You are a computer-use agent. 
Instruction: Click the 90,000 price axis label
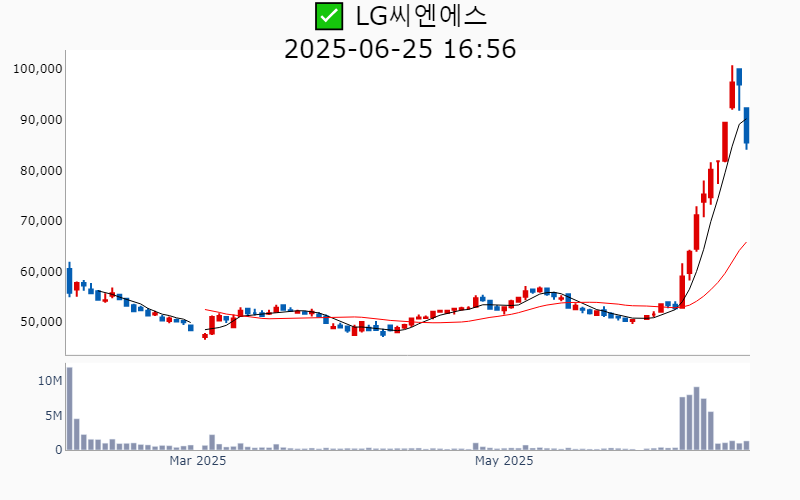41,119
